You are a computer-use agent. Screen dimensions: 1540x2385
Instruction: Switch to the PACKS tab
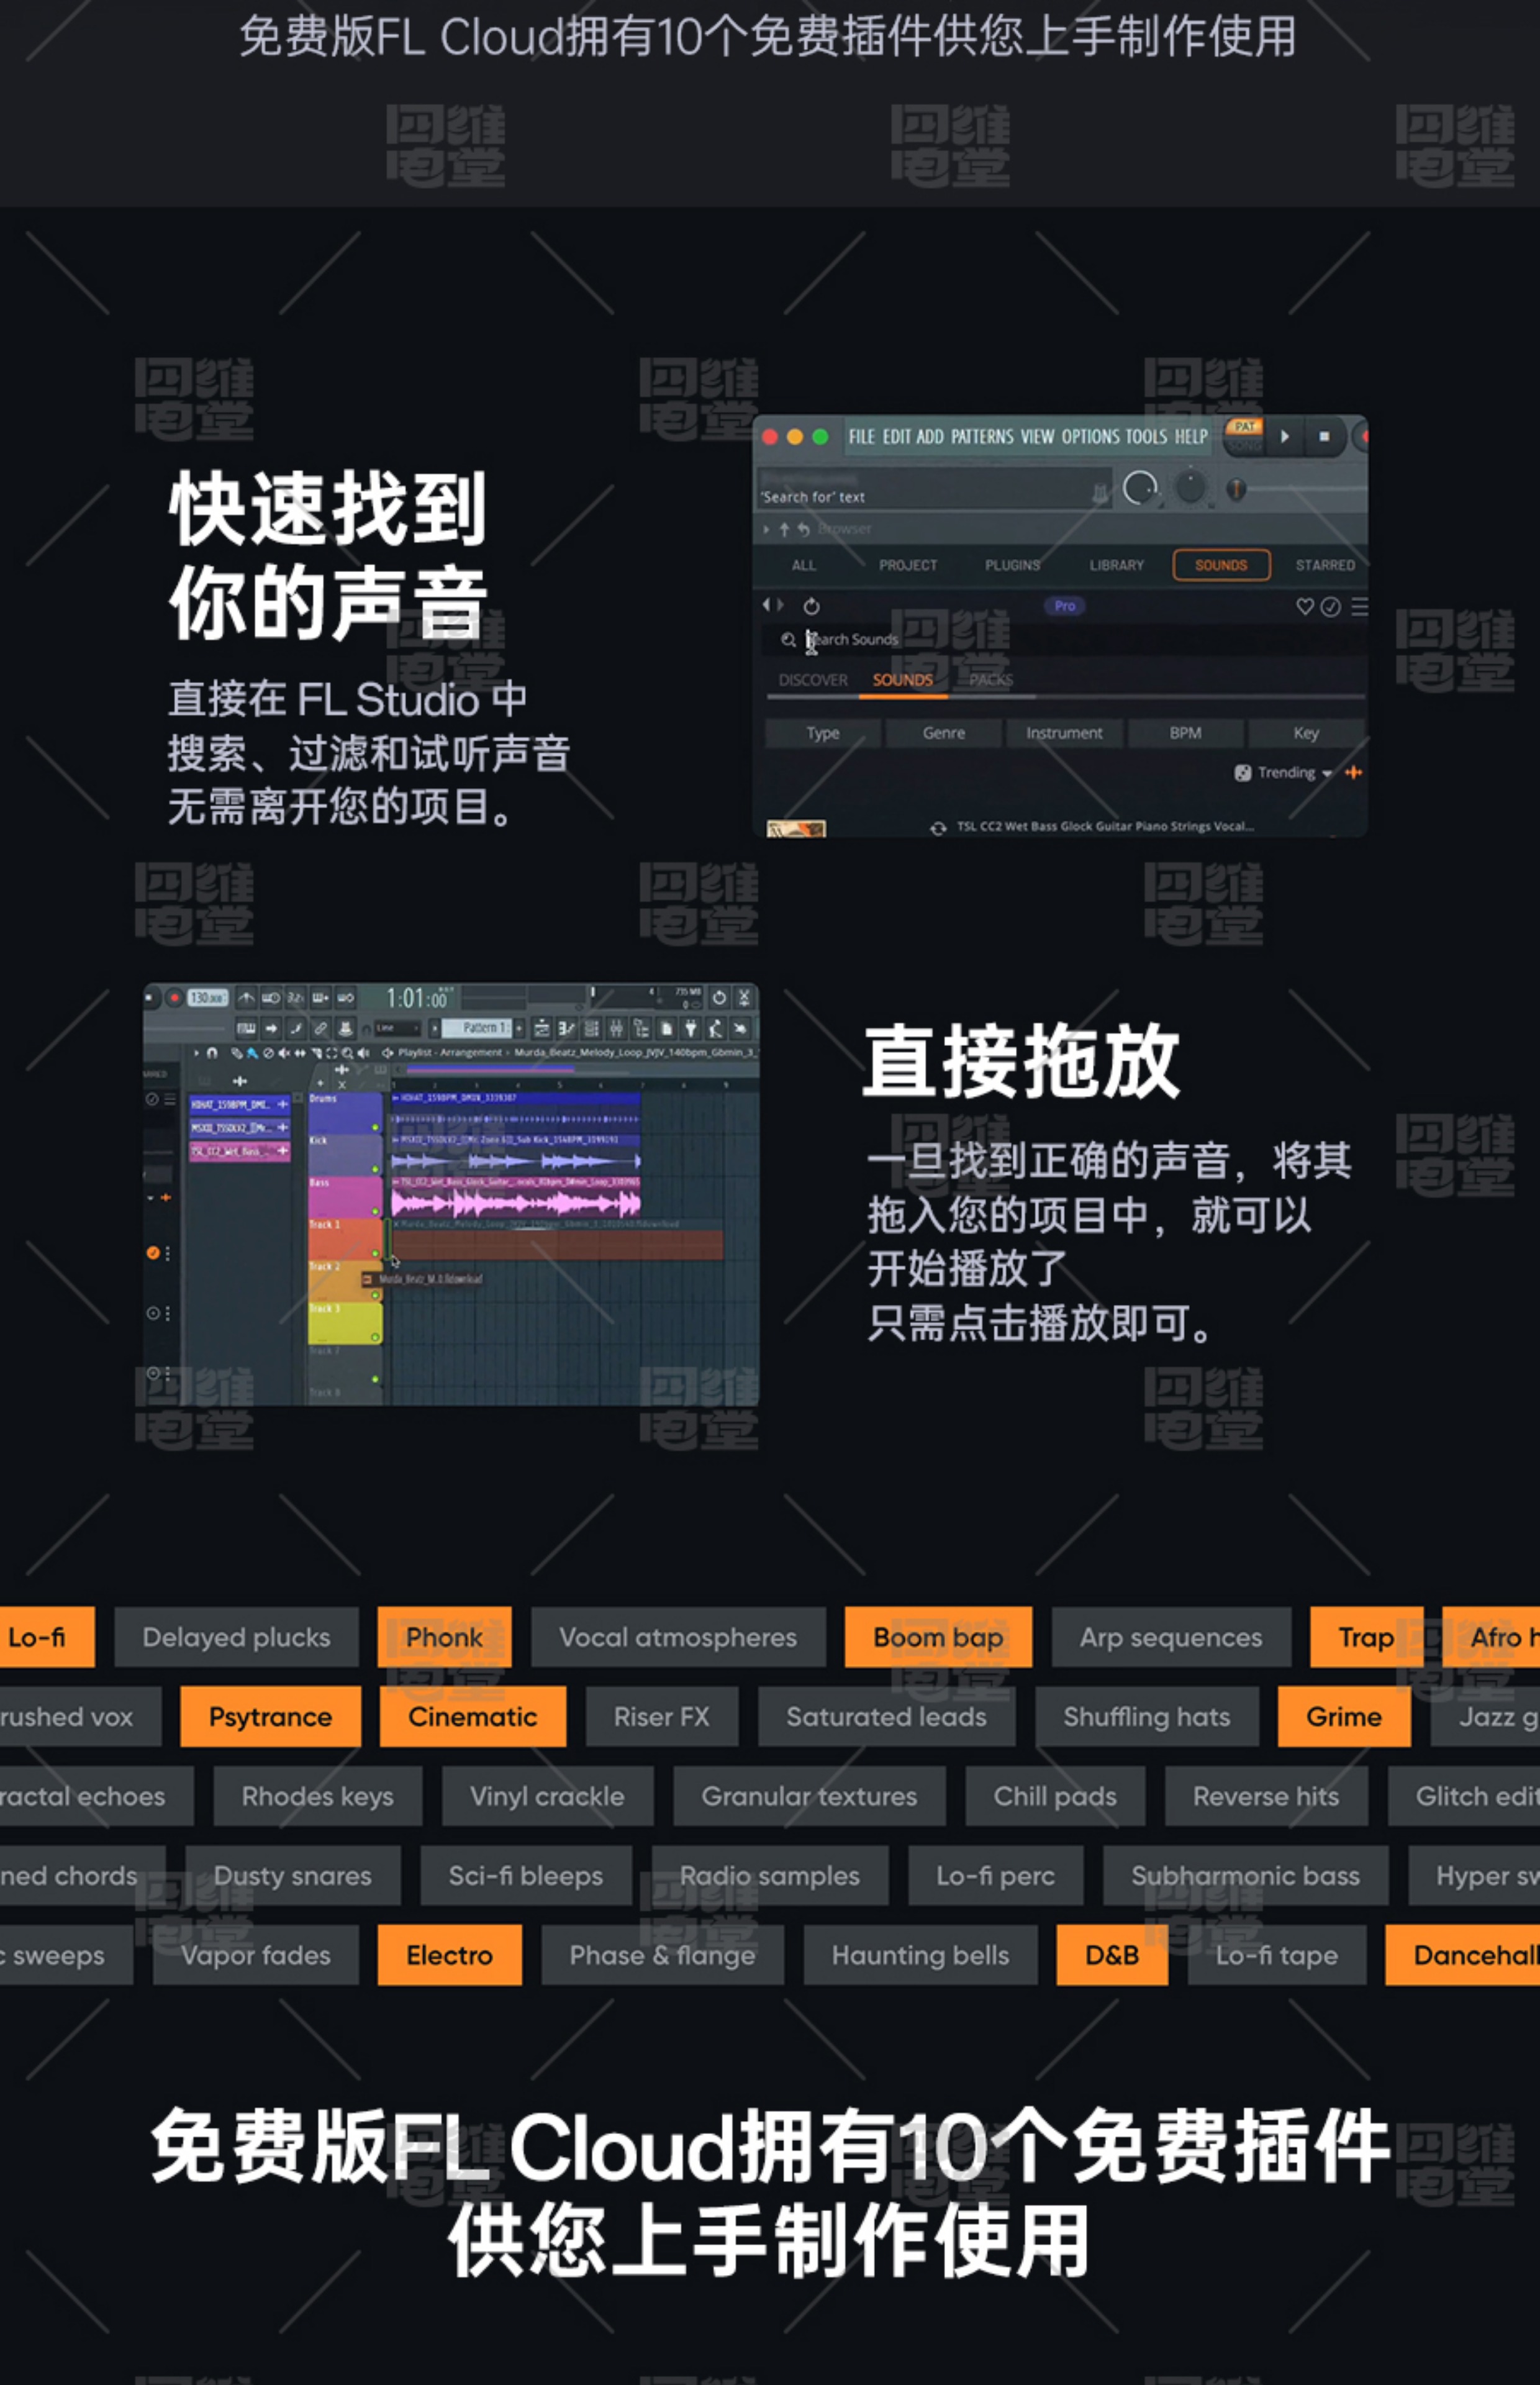[990, 680]
